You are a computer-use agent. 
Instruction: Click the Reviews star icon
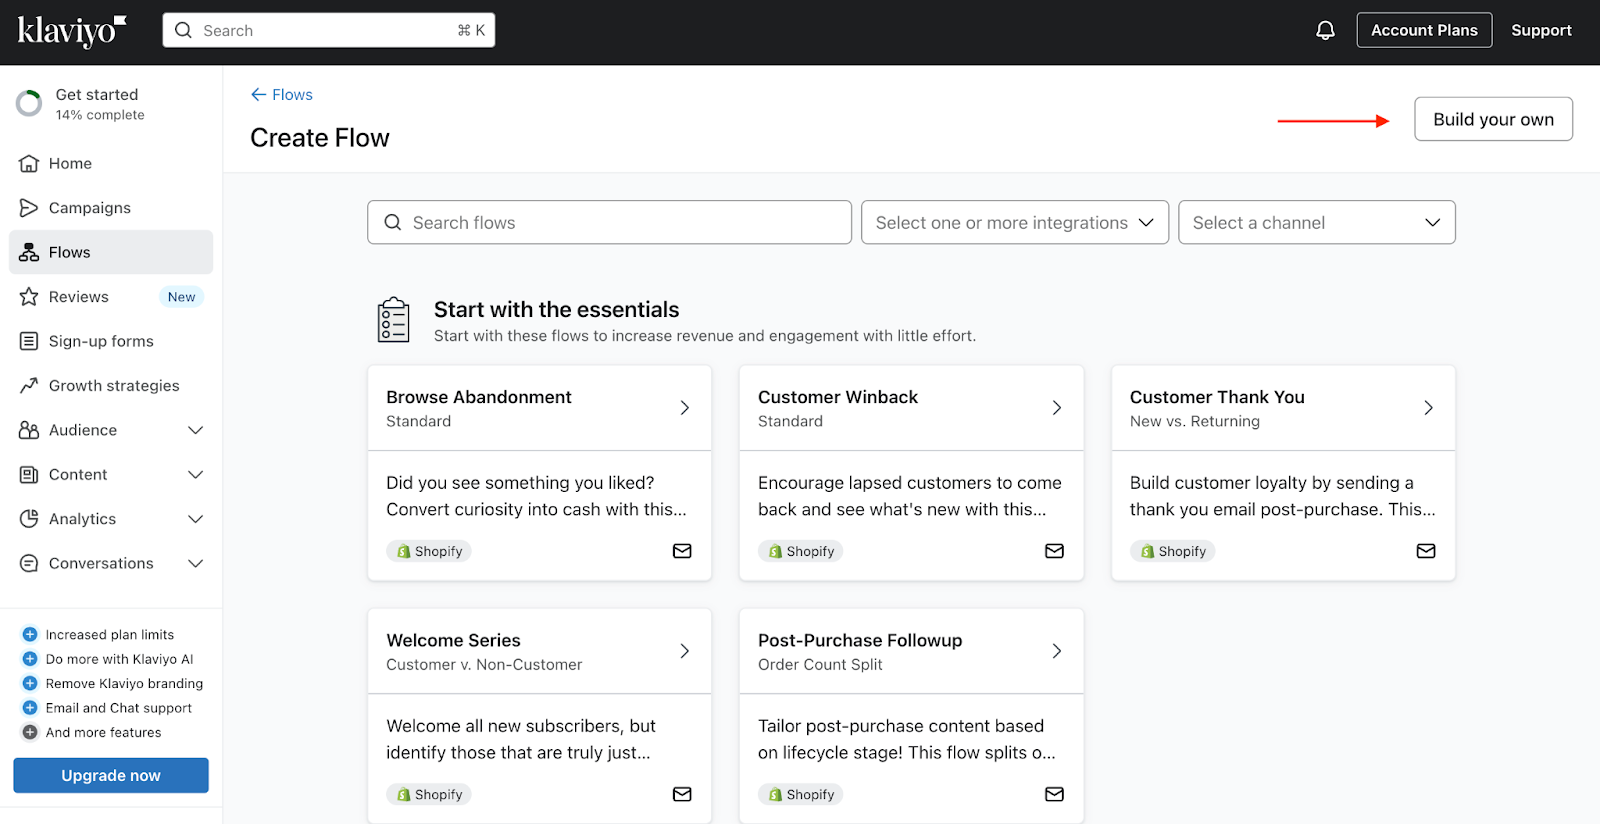tap(29, 297)
